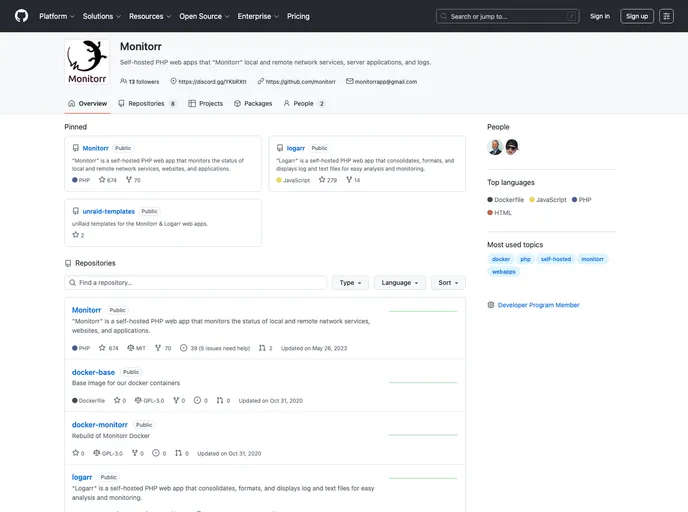Screen dimensions: 688x512
Task: Switch to the Projects tab
Action: pos(205,104)
